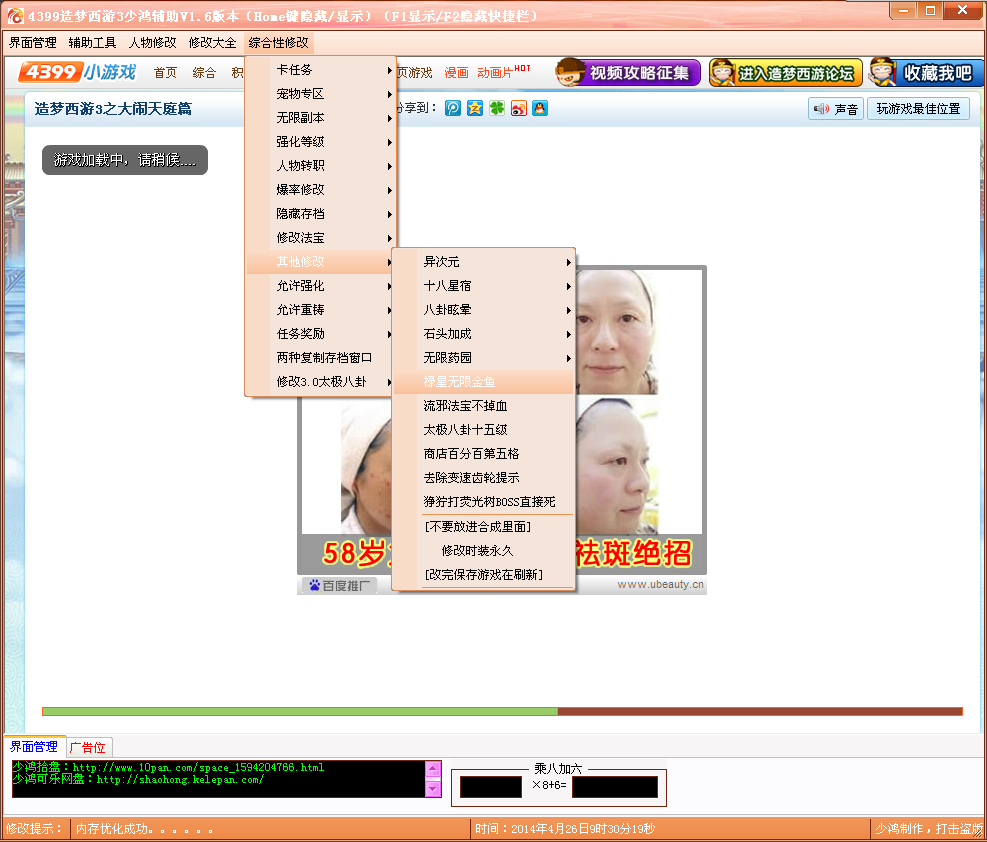Open the 动画片 HOT link
This screenshot has height=842, width=987.
(504, 72)
